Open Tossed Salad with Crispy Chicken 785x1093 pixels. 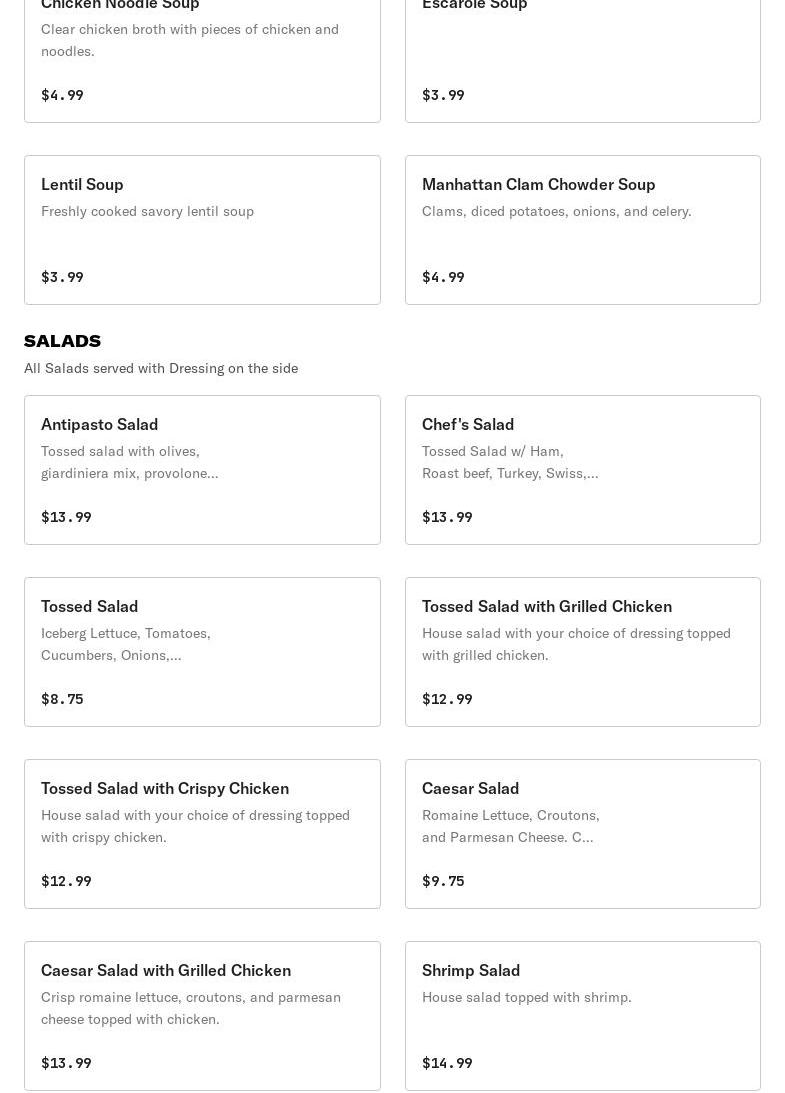click(202, 834)
